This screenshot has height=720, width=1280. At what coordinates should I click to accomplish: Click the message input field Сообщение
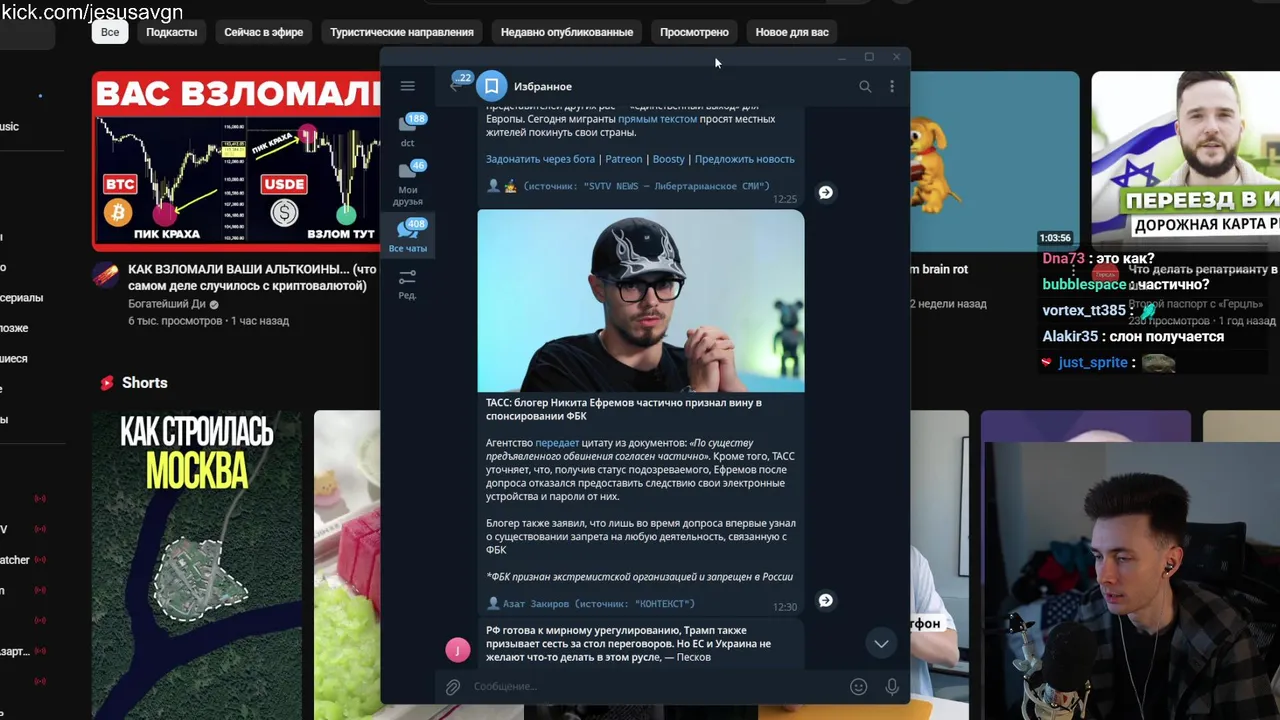tap(655, 687)
